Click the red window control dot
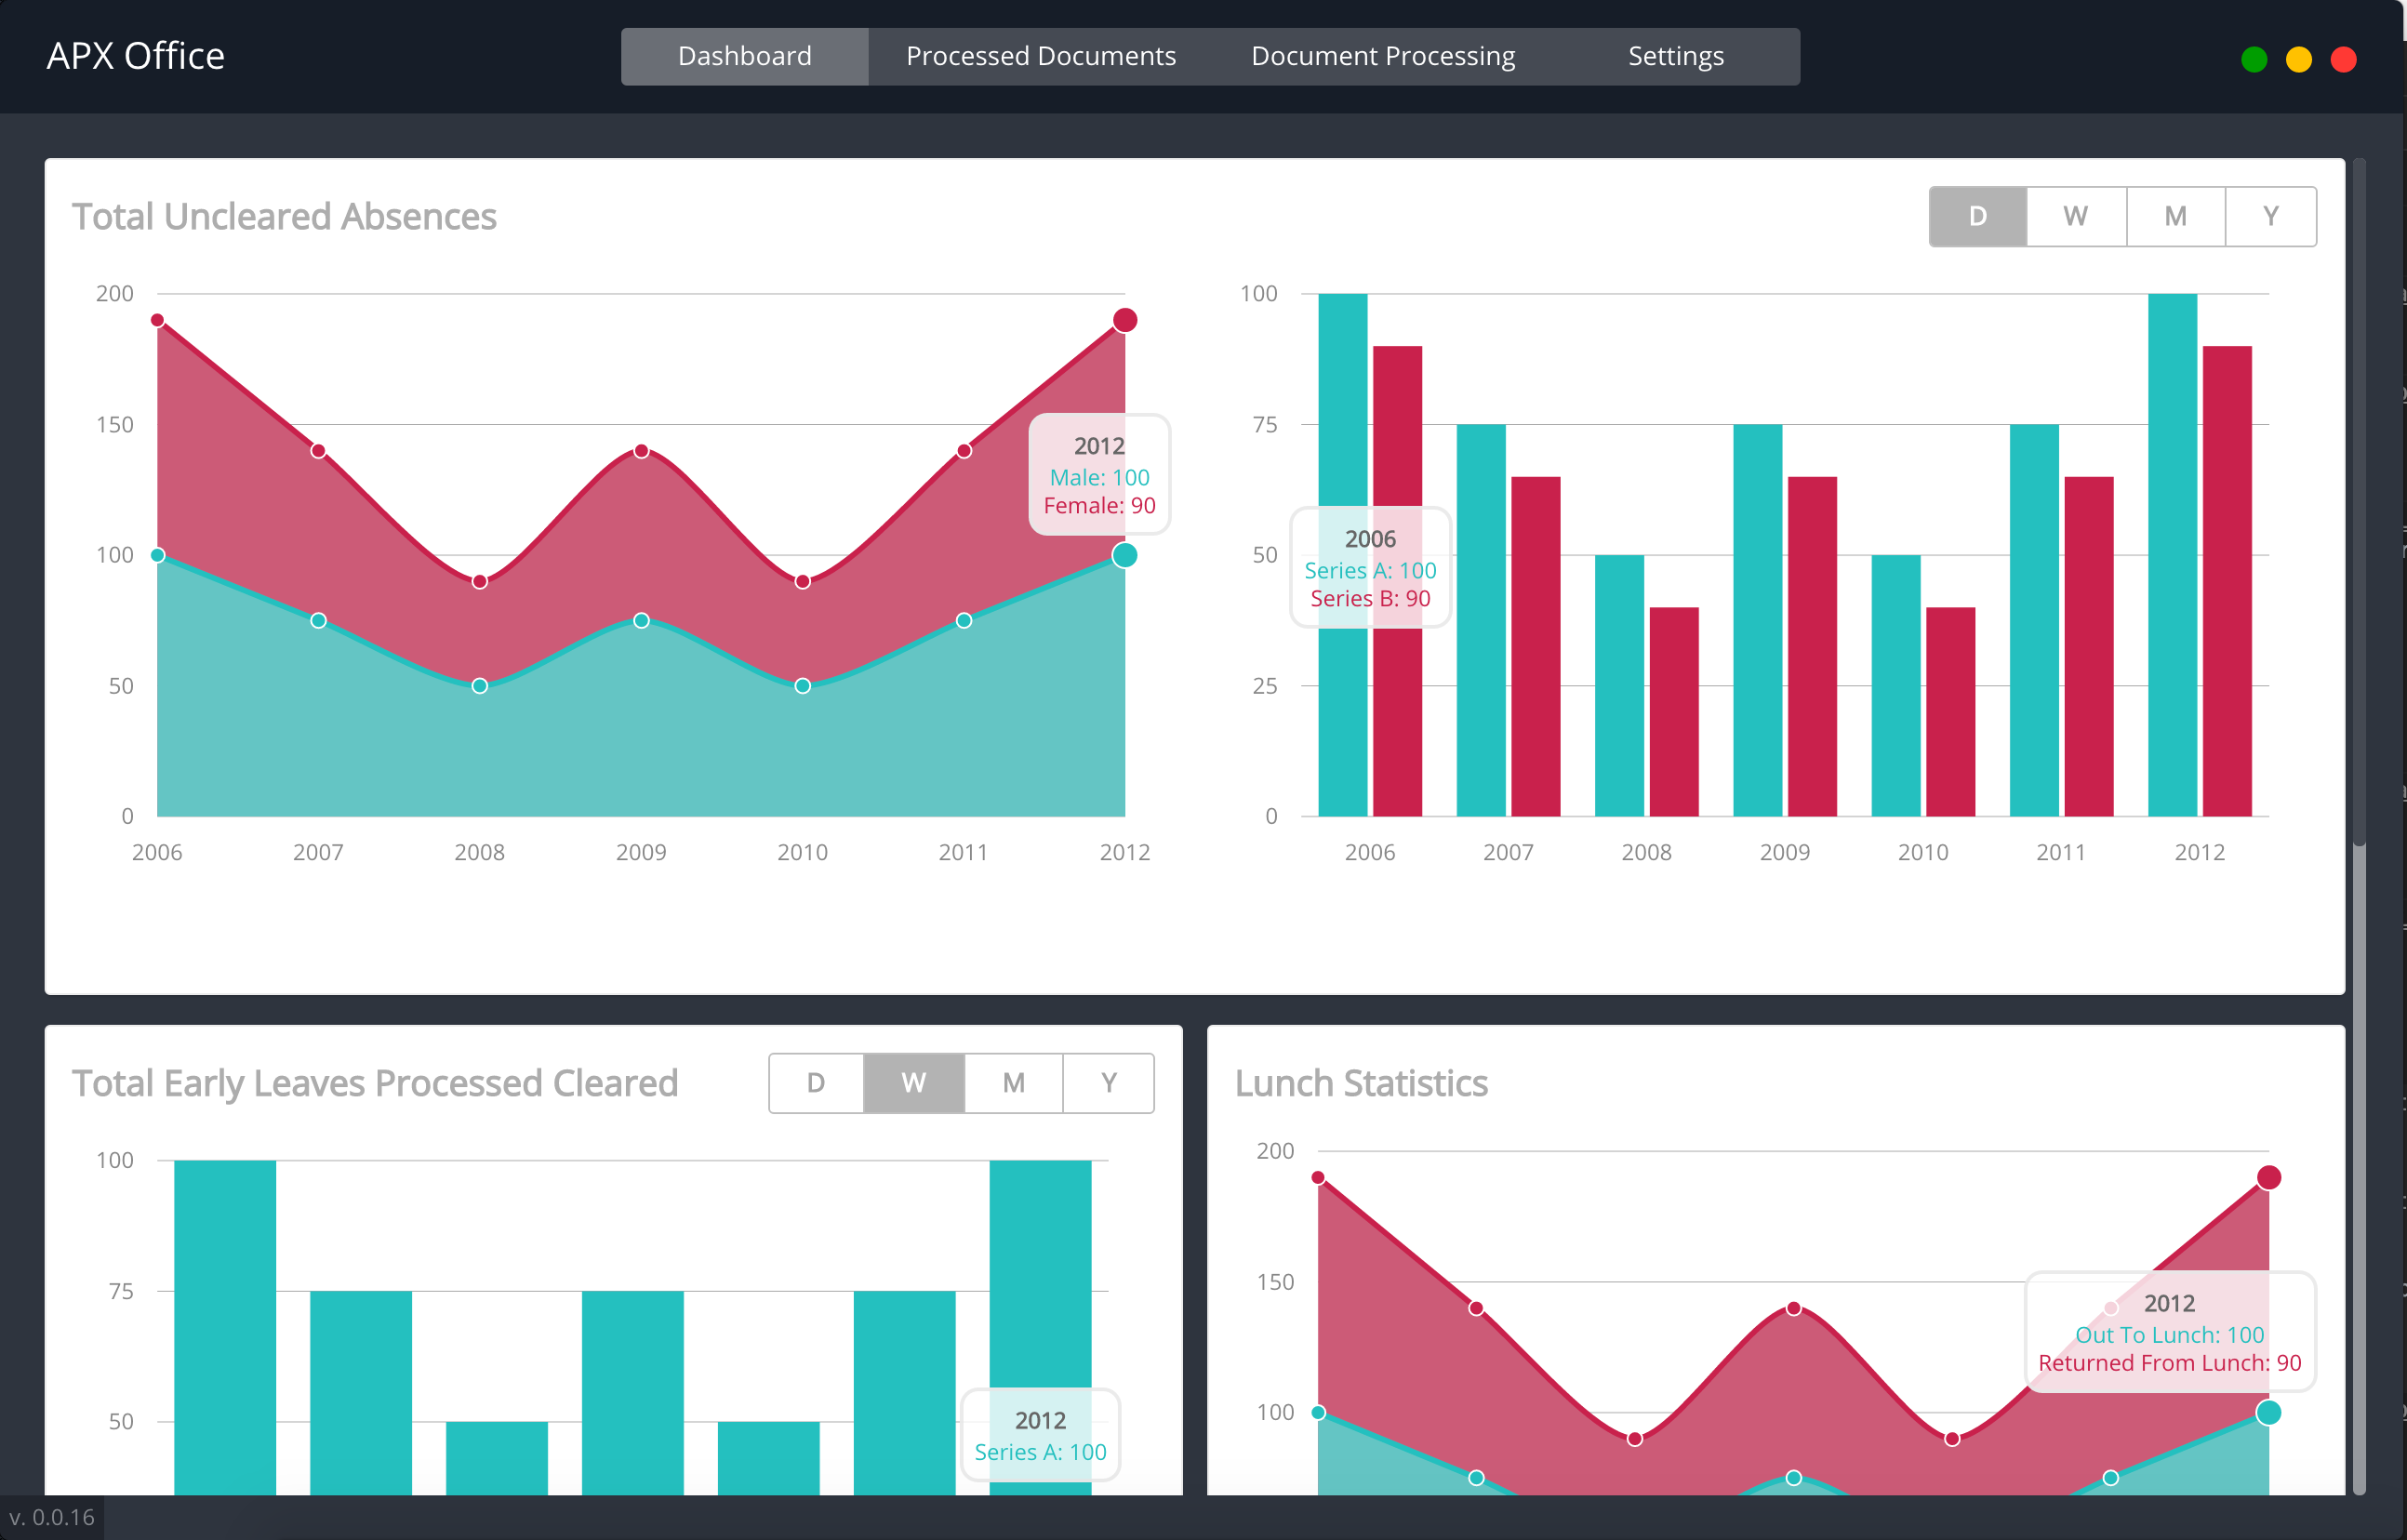The image size is (2407, 1540). [x=2344, y=60]
